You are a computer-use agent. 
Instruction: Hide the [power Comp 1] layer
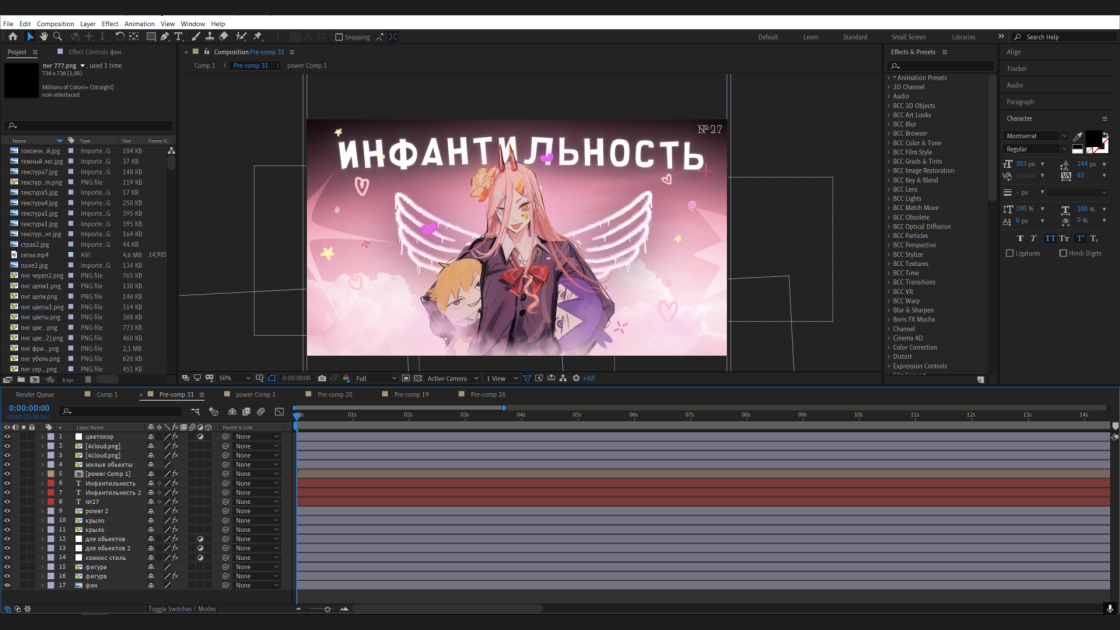click(x=7, y=474)
